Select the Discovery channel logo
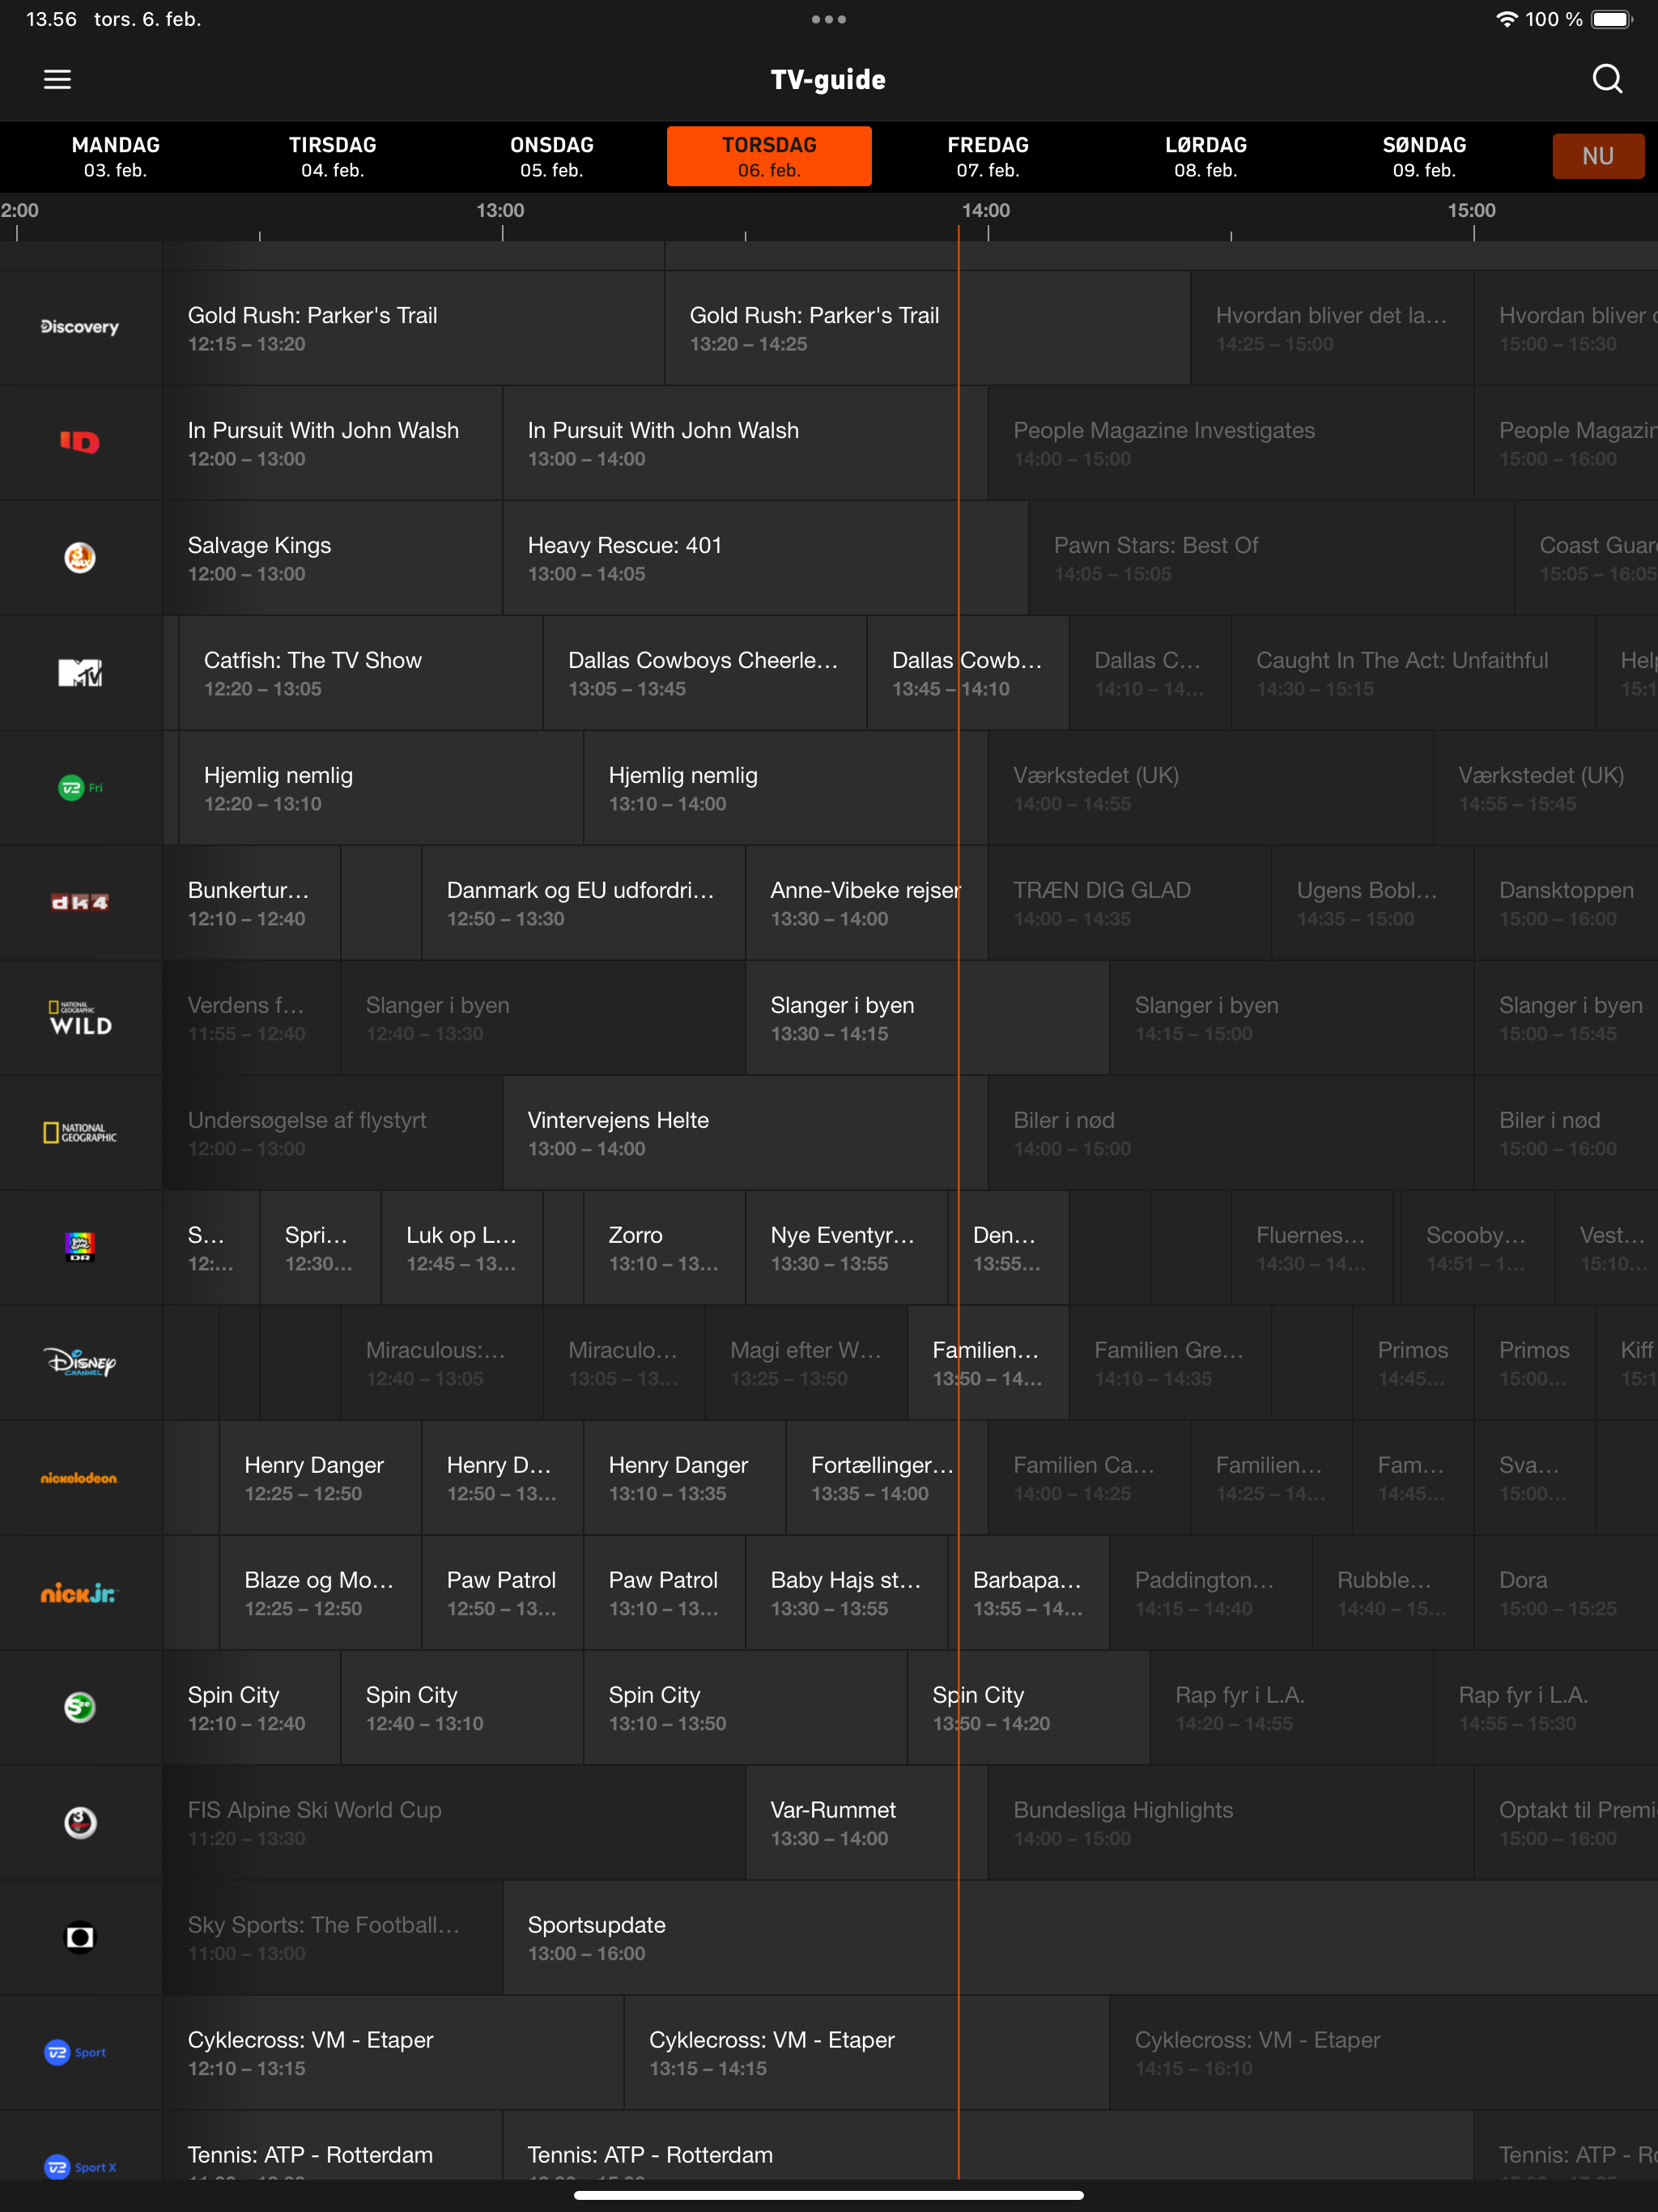The image size is (1658, 2212). pyautogui.click(x=80, y=327)
